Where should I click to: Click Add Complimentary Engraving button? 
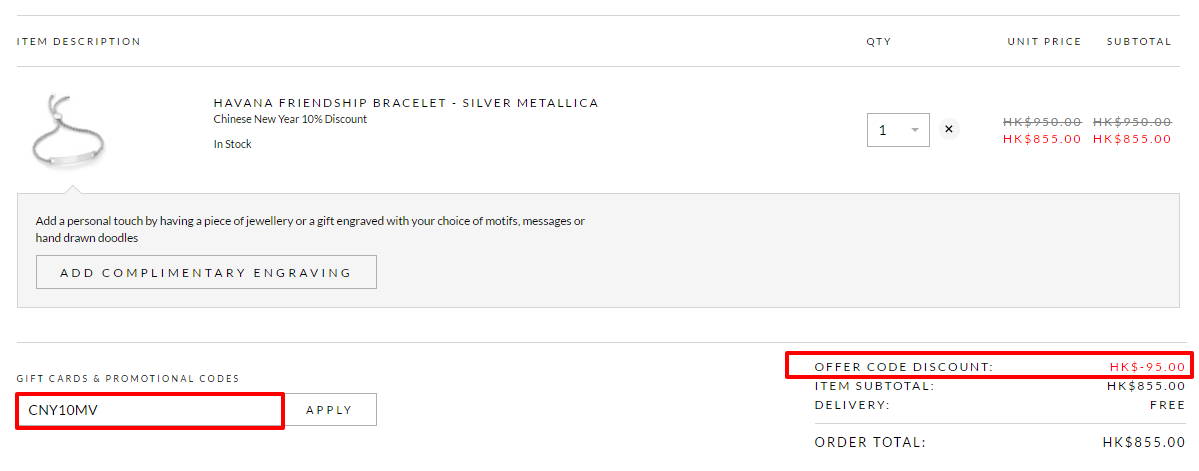click(206, 272)
